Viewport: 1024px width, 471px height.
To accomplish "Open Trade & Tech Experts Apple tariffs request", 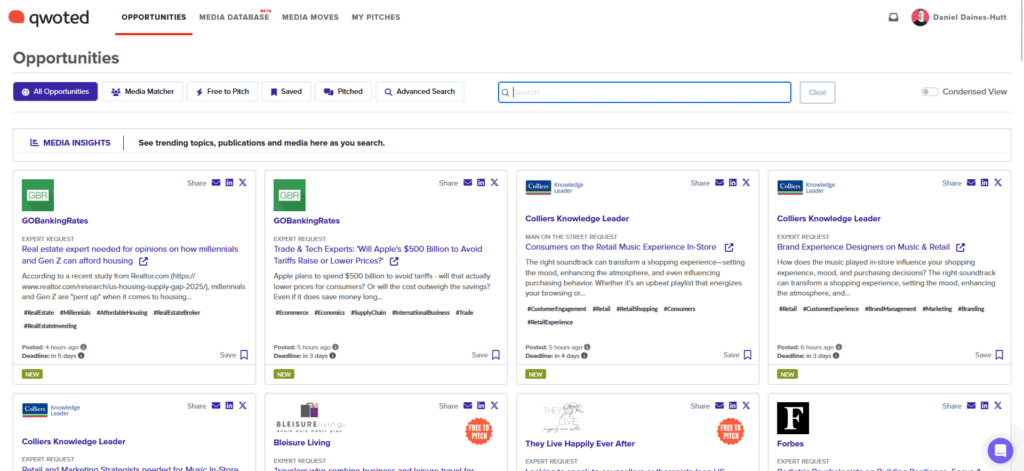I will [x=378, y=255].
